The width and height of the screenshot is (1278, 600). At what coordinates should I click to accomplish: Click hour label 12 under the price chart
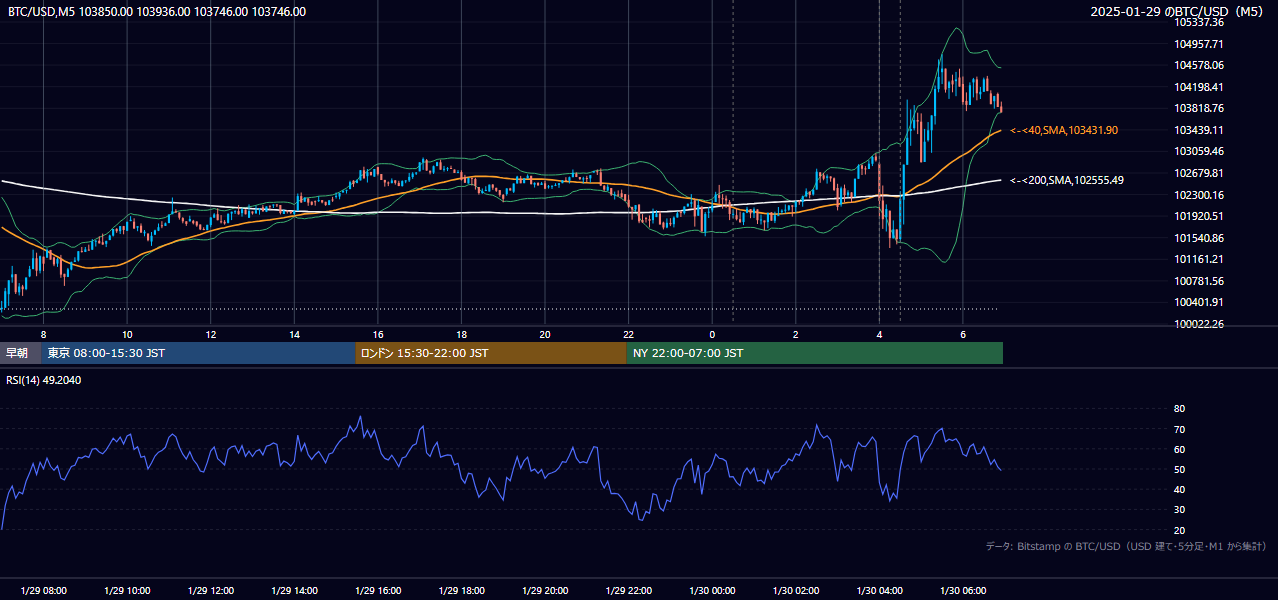point(211,334)
